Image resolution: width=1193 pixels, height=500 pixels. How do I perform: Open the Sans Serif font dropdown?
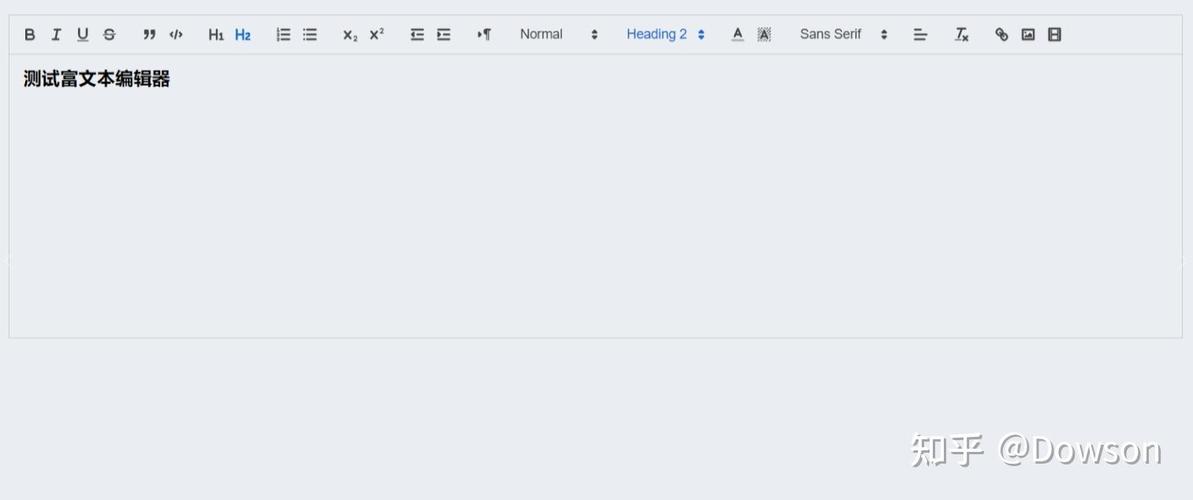pyautogui.click(x=843, y=34)
